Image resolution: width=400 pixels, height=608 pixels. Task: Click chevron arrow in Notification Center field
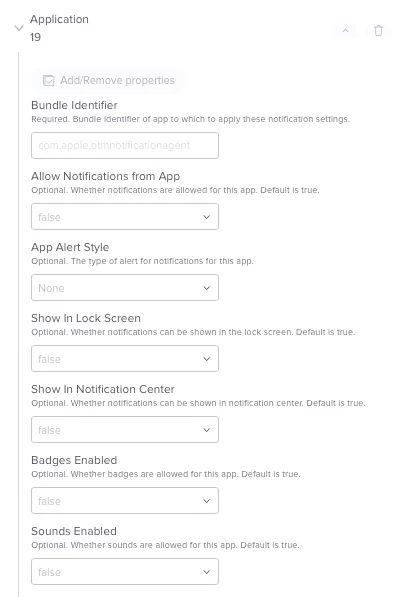207,430
